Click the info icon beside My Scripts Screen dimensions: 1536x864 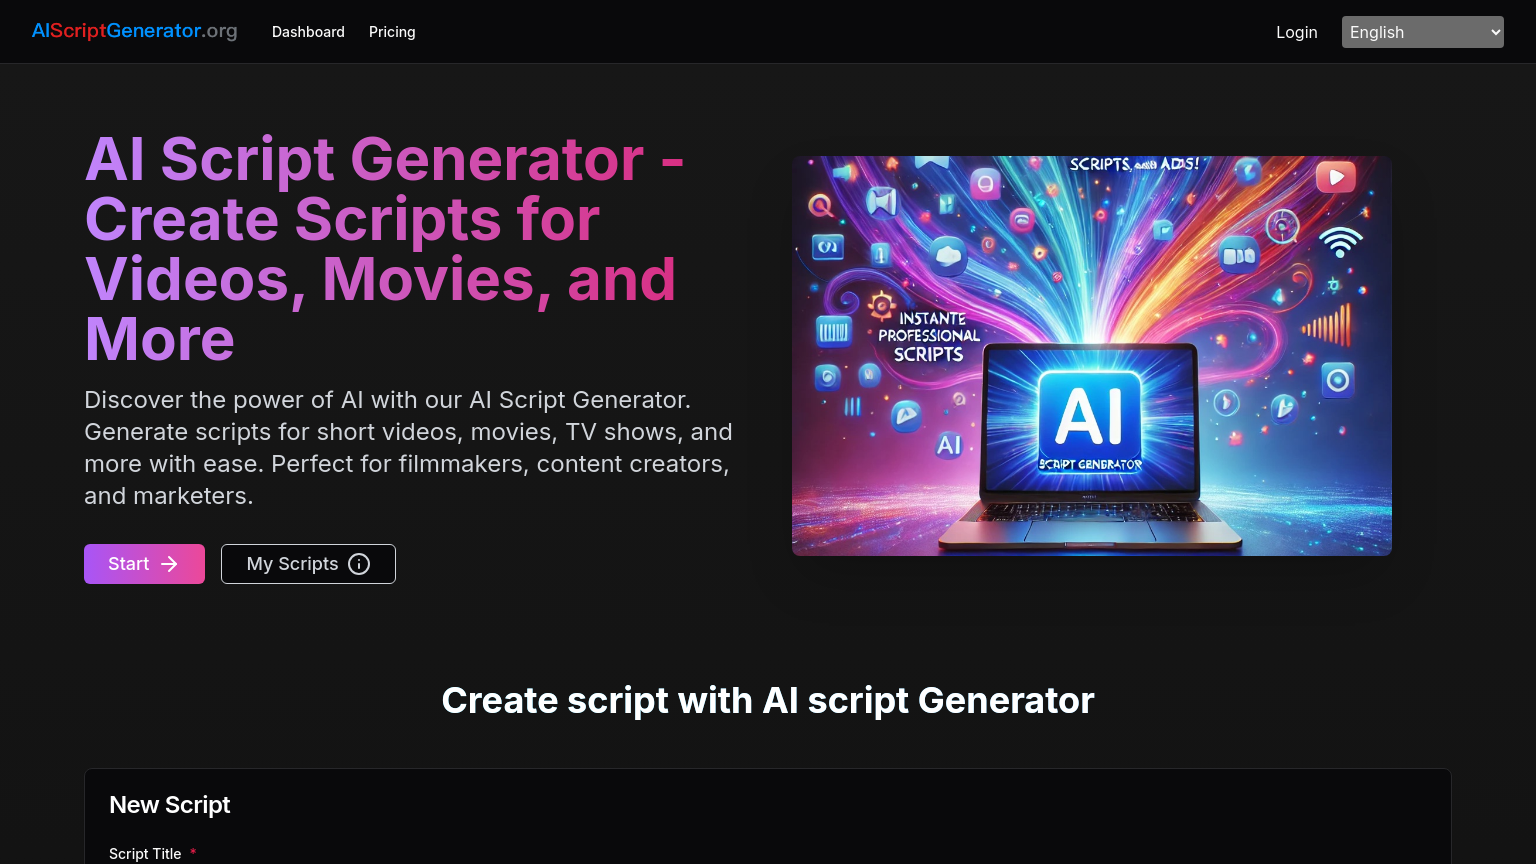click(360, 564)
